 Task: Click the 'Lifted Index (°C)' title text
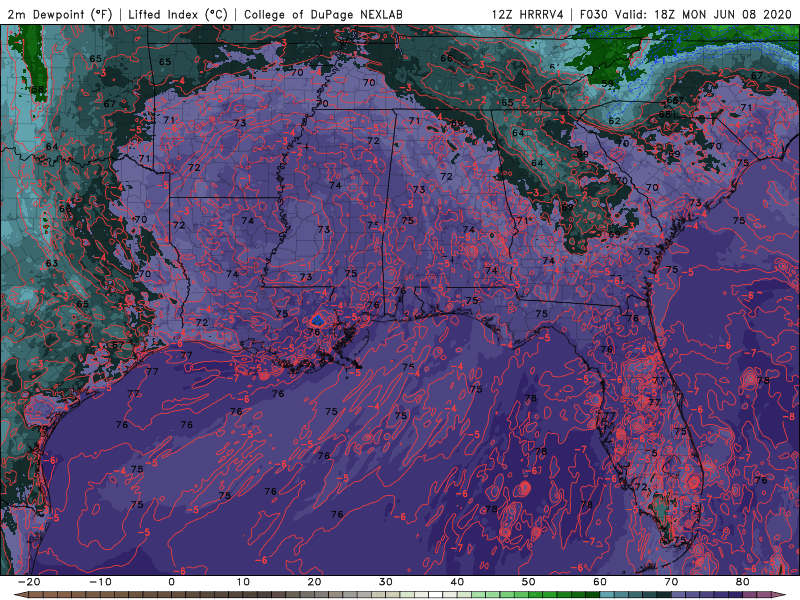click(x=178, y=14)
